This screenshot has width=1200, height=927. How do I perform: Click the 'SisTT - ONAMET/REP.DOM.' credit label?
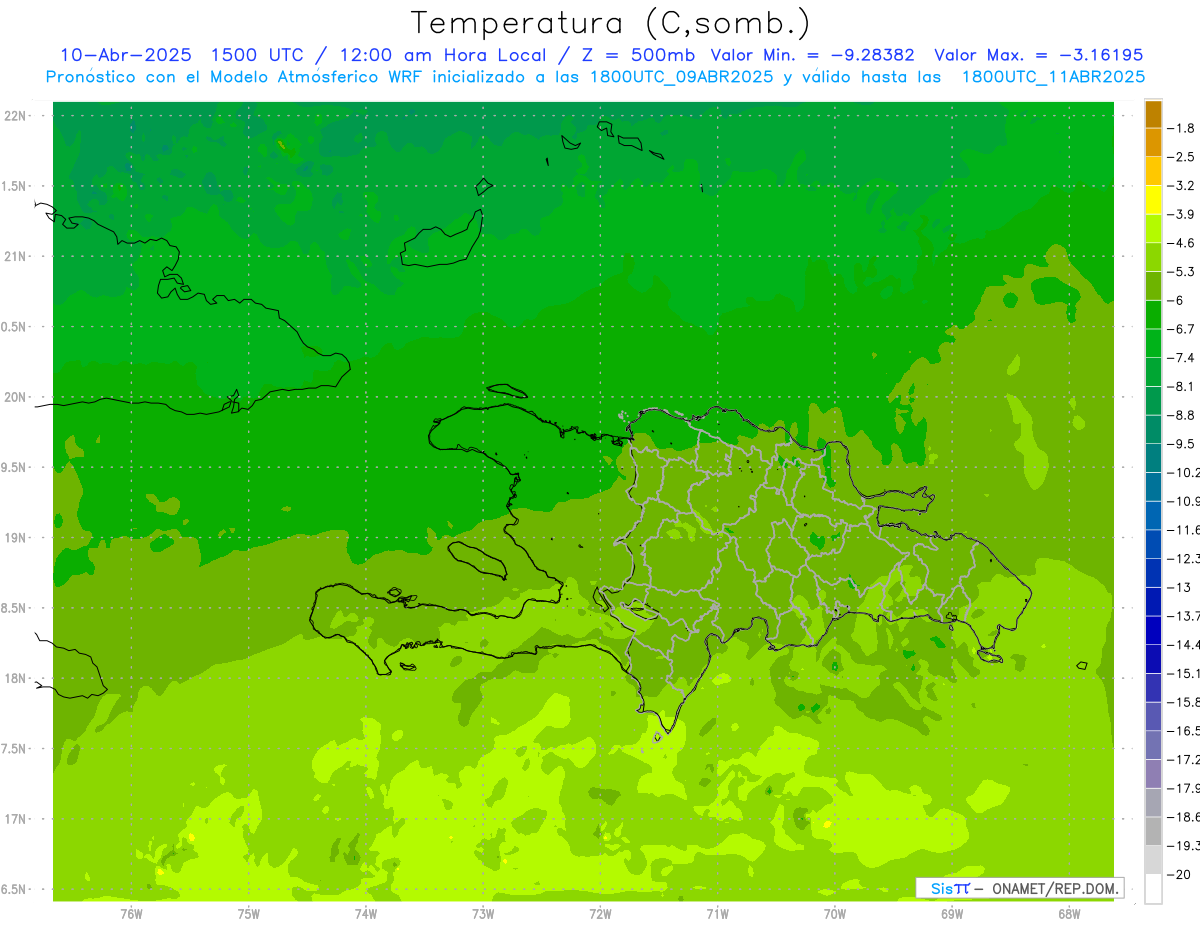pos(1020,888)
